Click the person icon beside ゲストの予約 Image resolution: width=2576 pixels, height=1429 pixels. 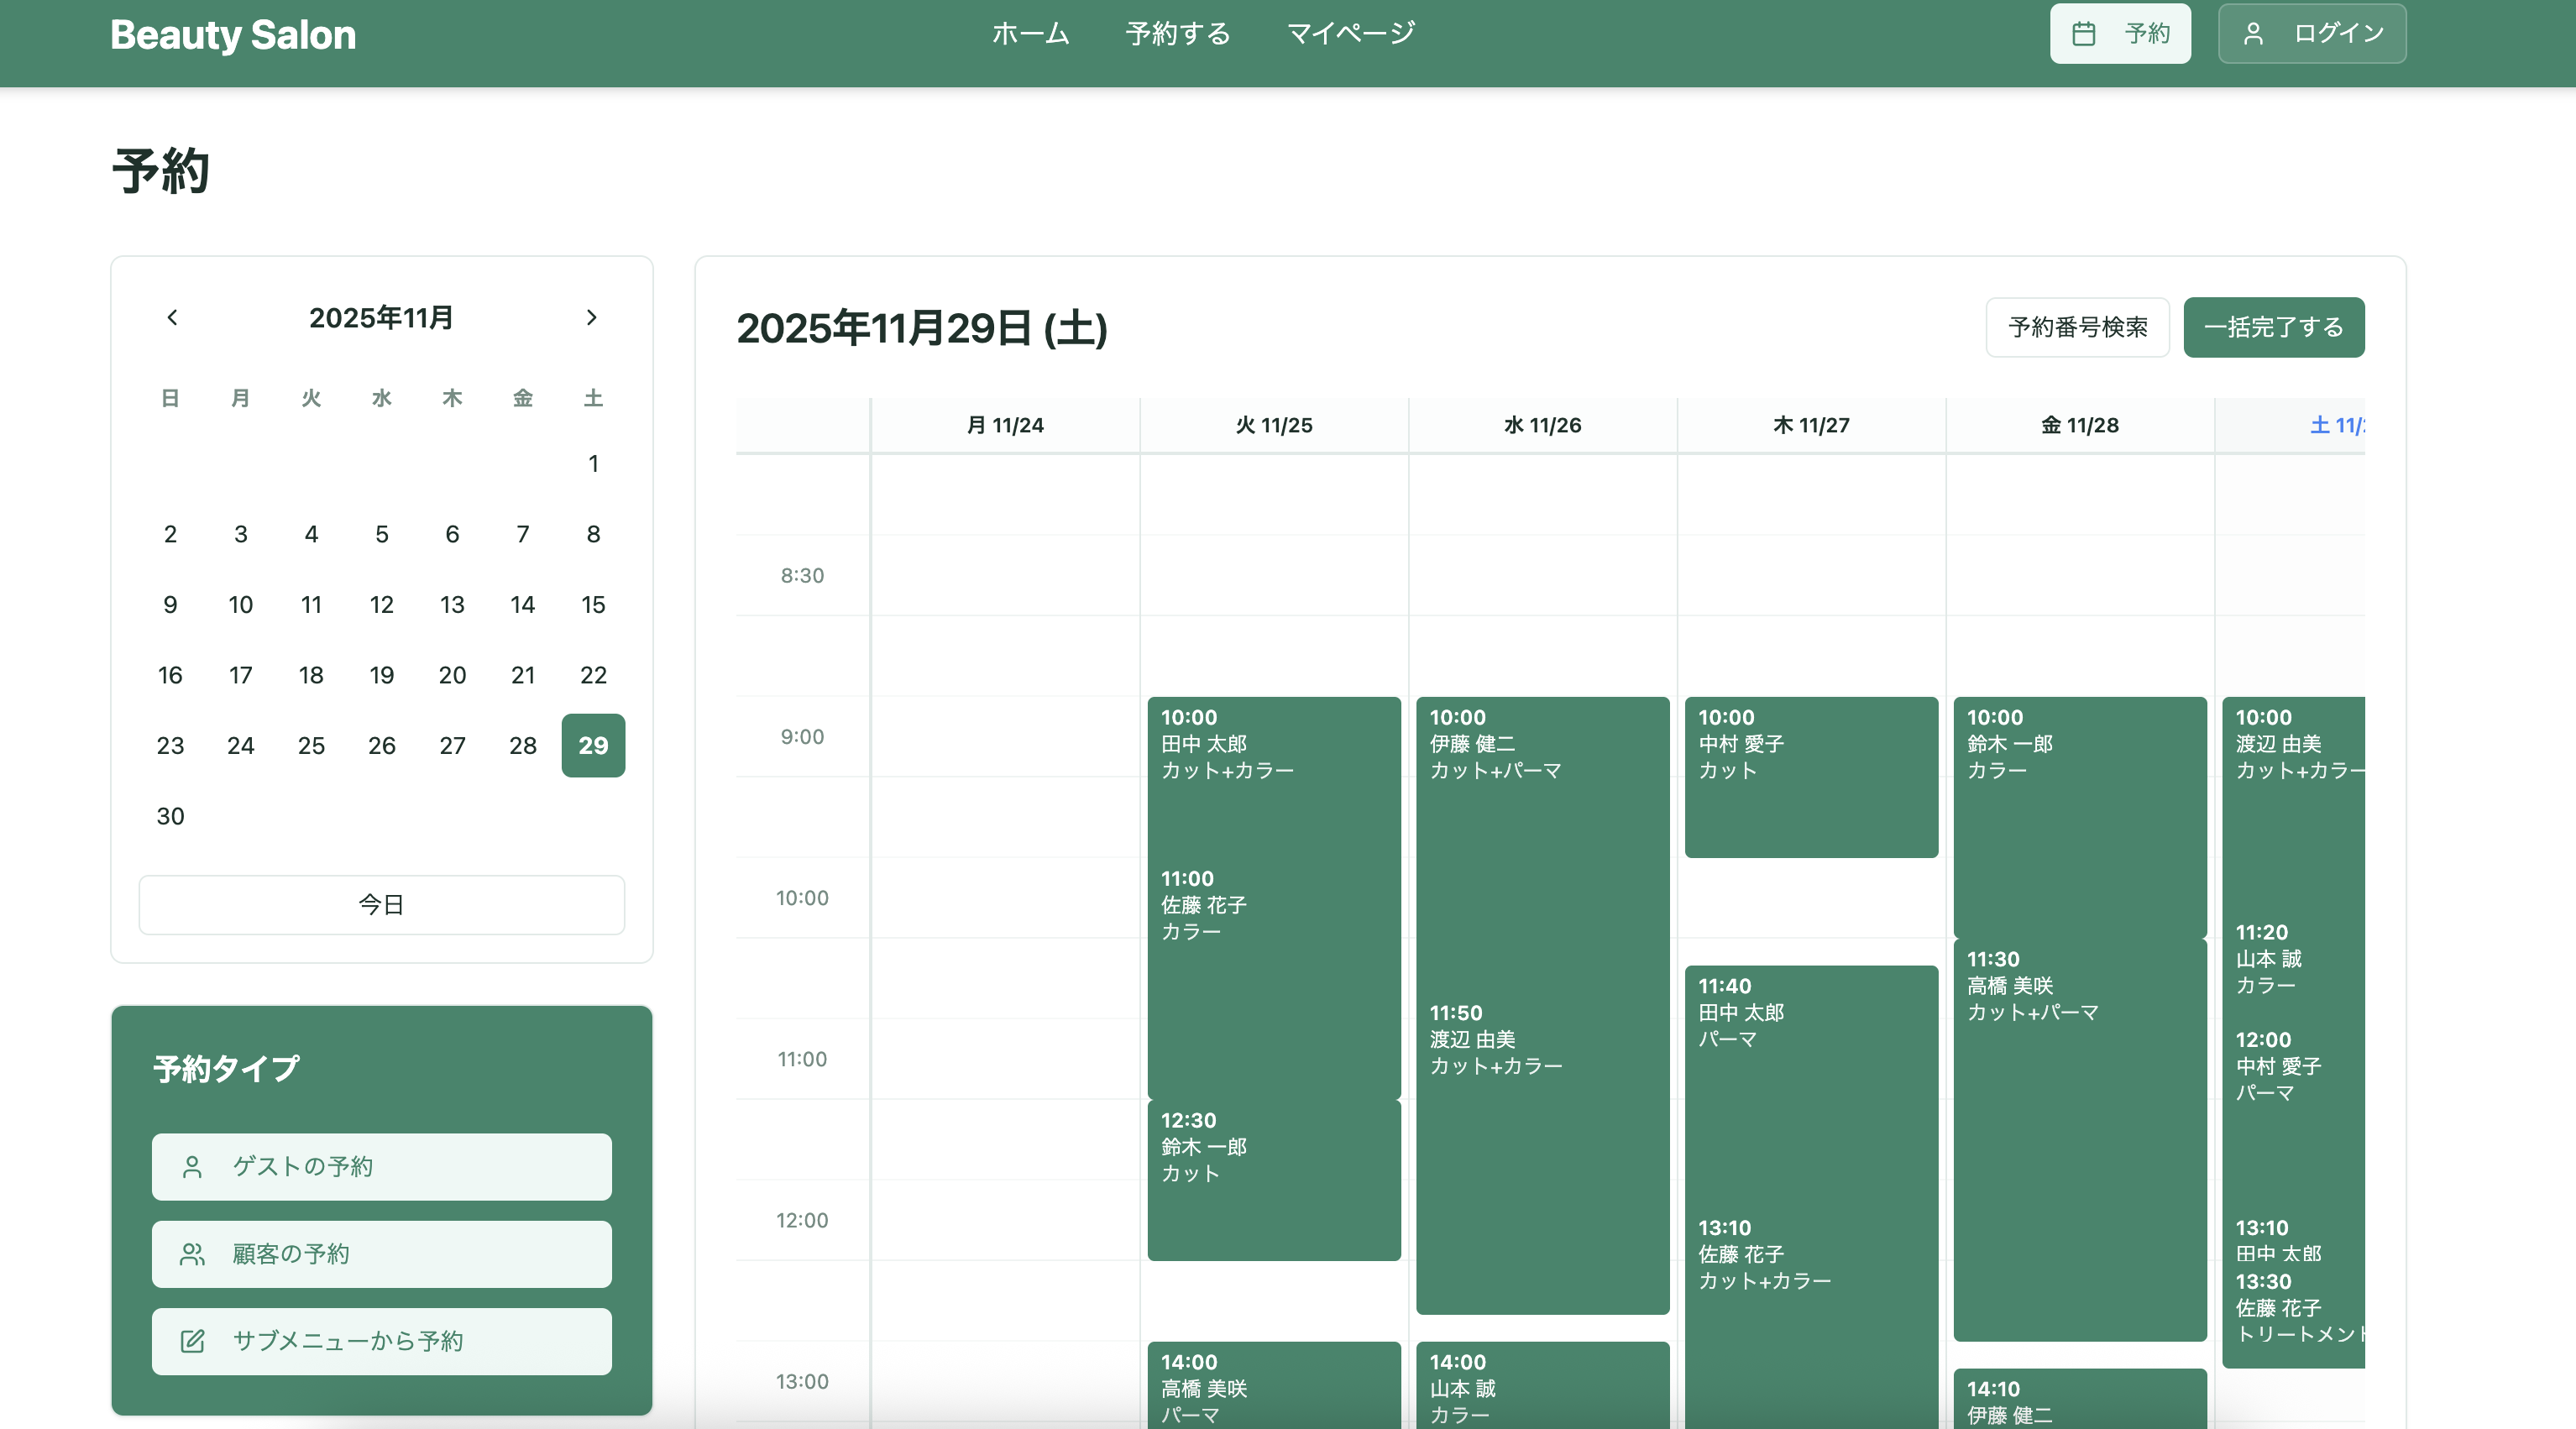(192, 1167)
